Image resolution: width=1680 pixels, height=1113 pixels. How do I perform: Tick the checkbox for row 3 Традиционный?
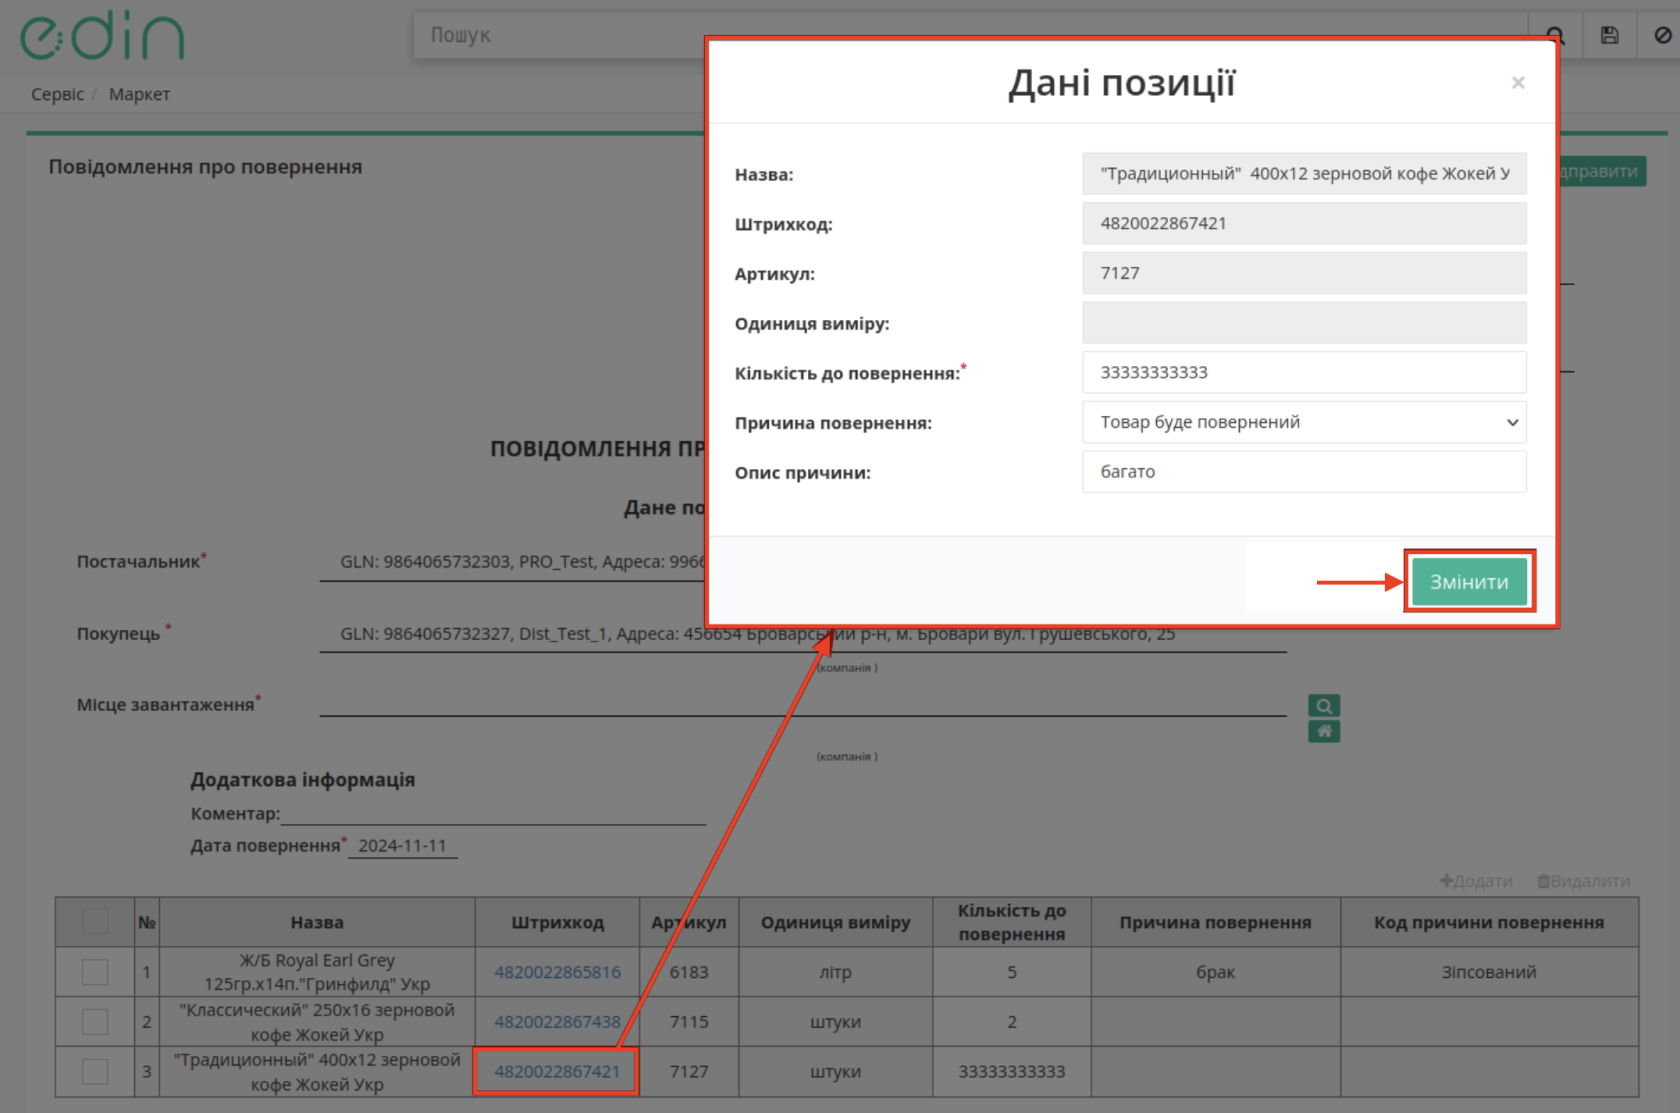tap(95, 1072)
